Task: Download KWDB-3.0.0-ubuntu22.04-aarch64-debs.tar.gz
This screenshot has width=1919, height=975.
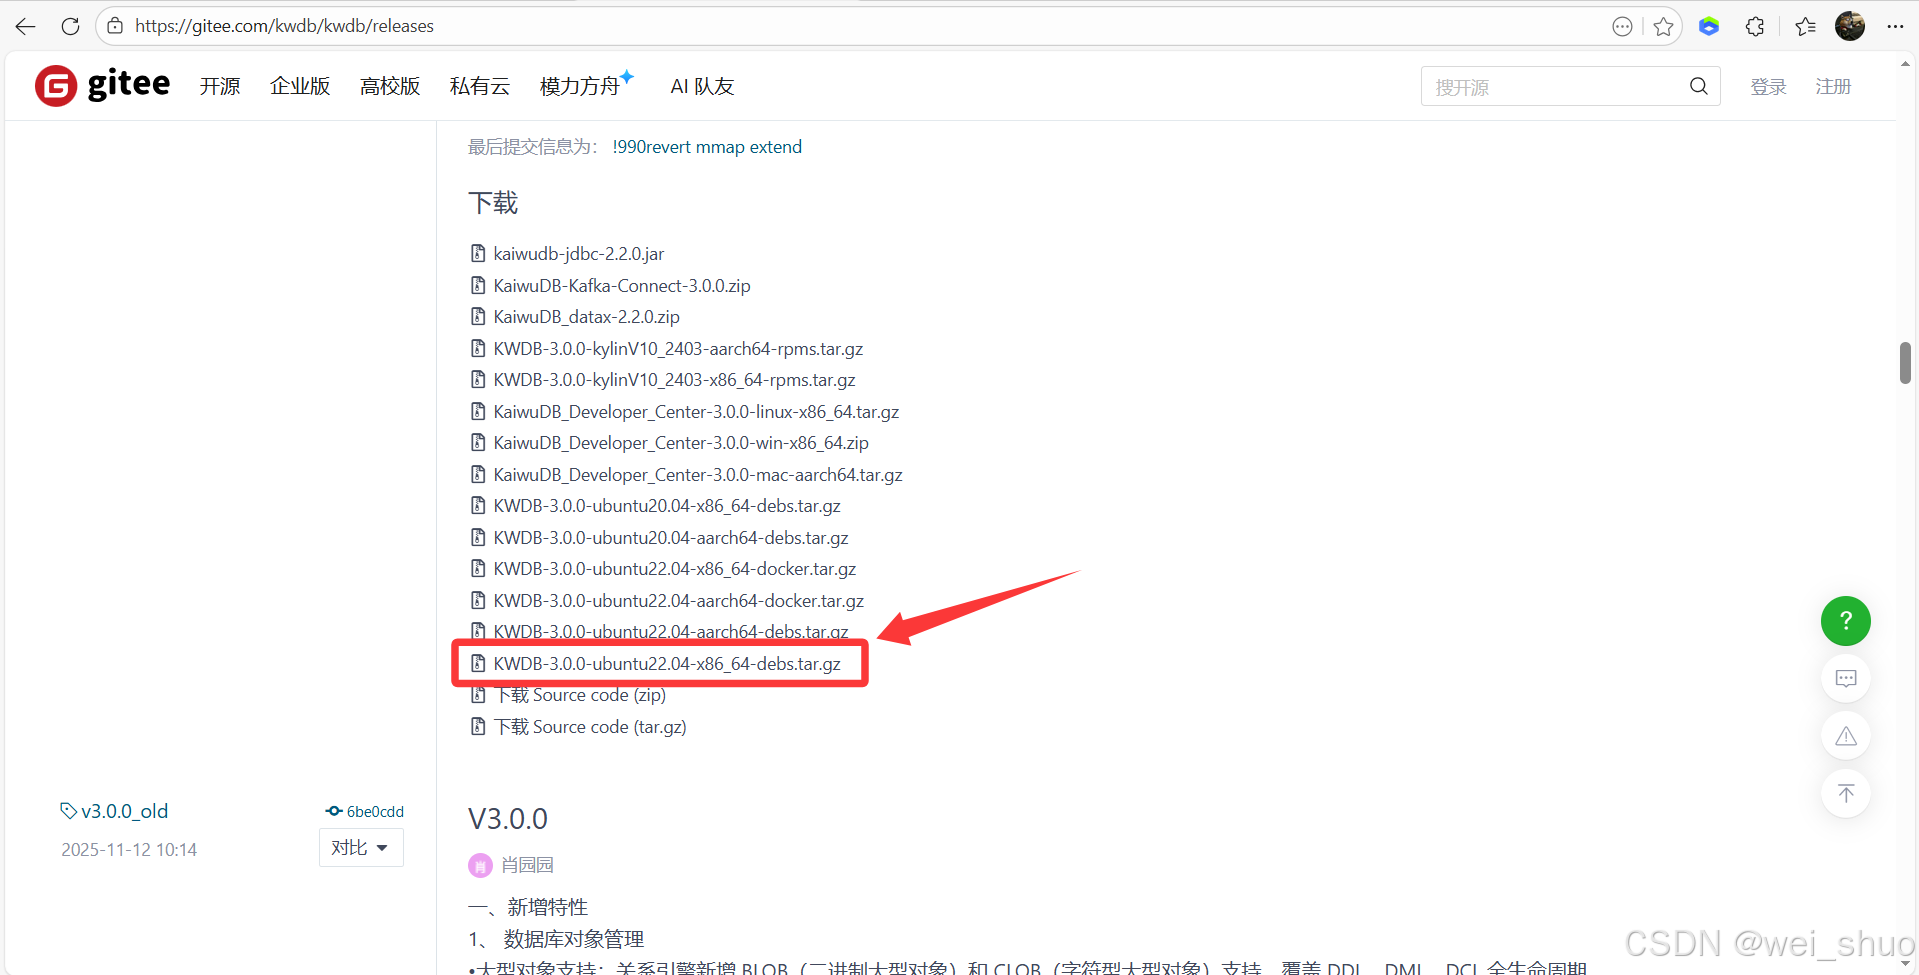Action: pos(671,631)
